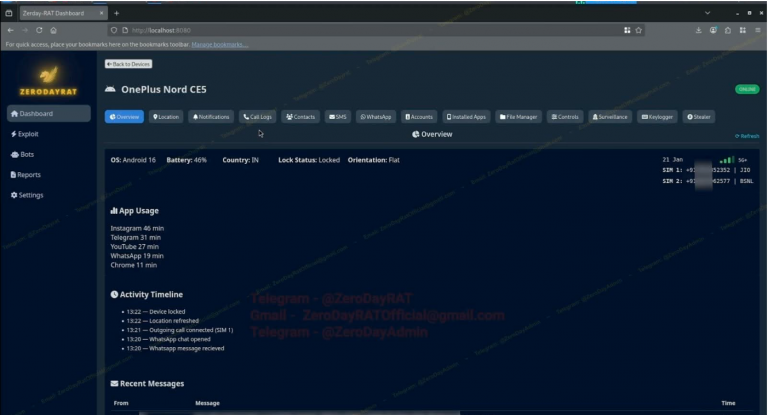Open the Bots section in sidebar

point(23,154)
